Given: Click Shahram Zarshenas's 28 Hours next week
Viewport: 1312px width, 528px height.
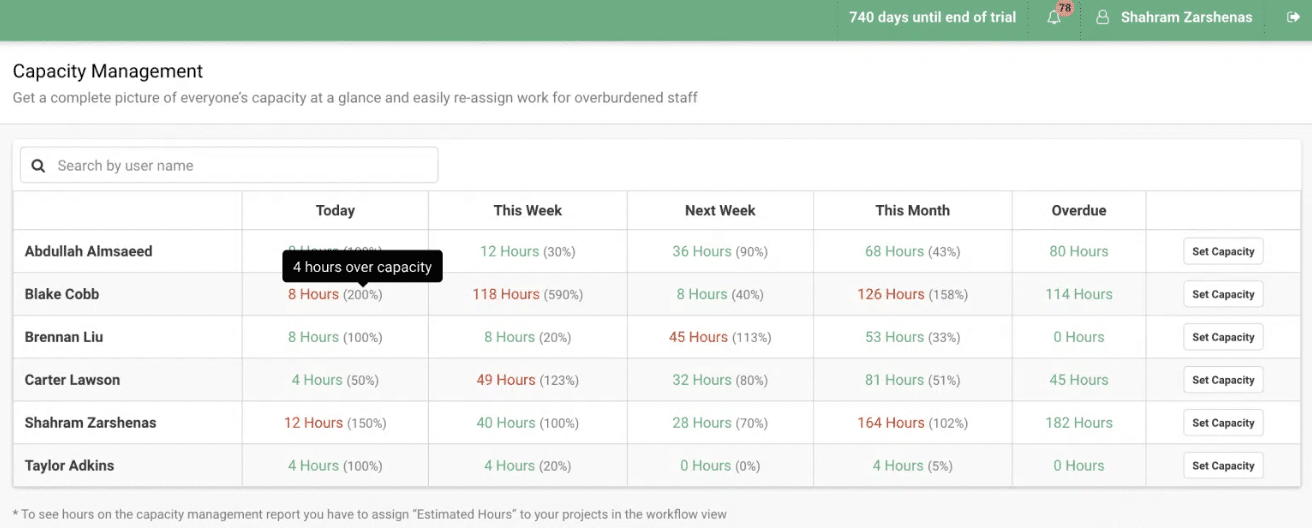Looking at the screenshot, I should pos(720,423).
